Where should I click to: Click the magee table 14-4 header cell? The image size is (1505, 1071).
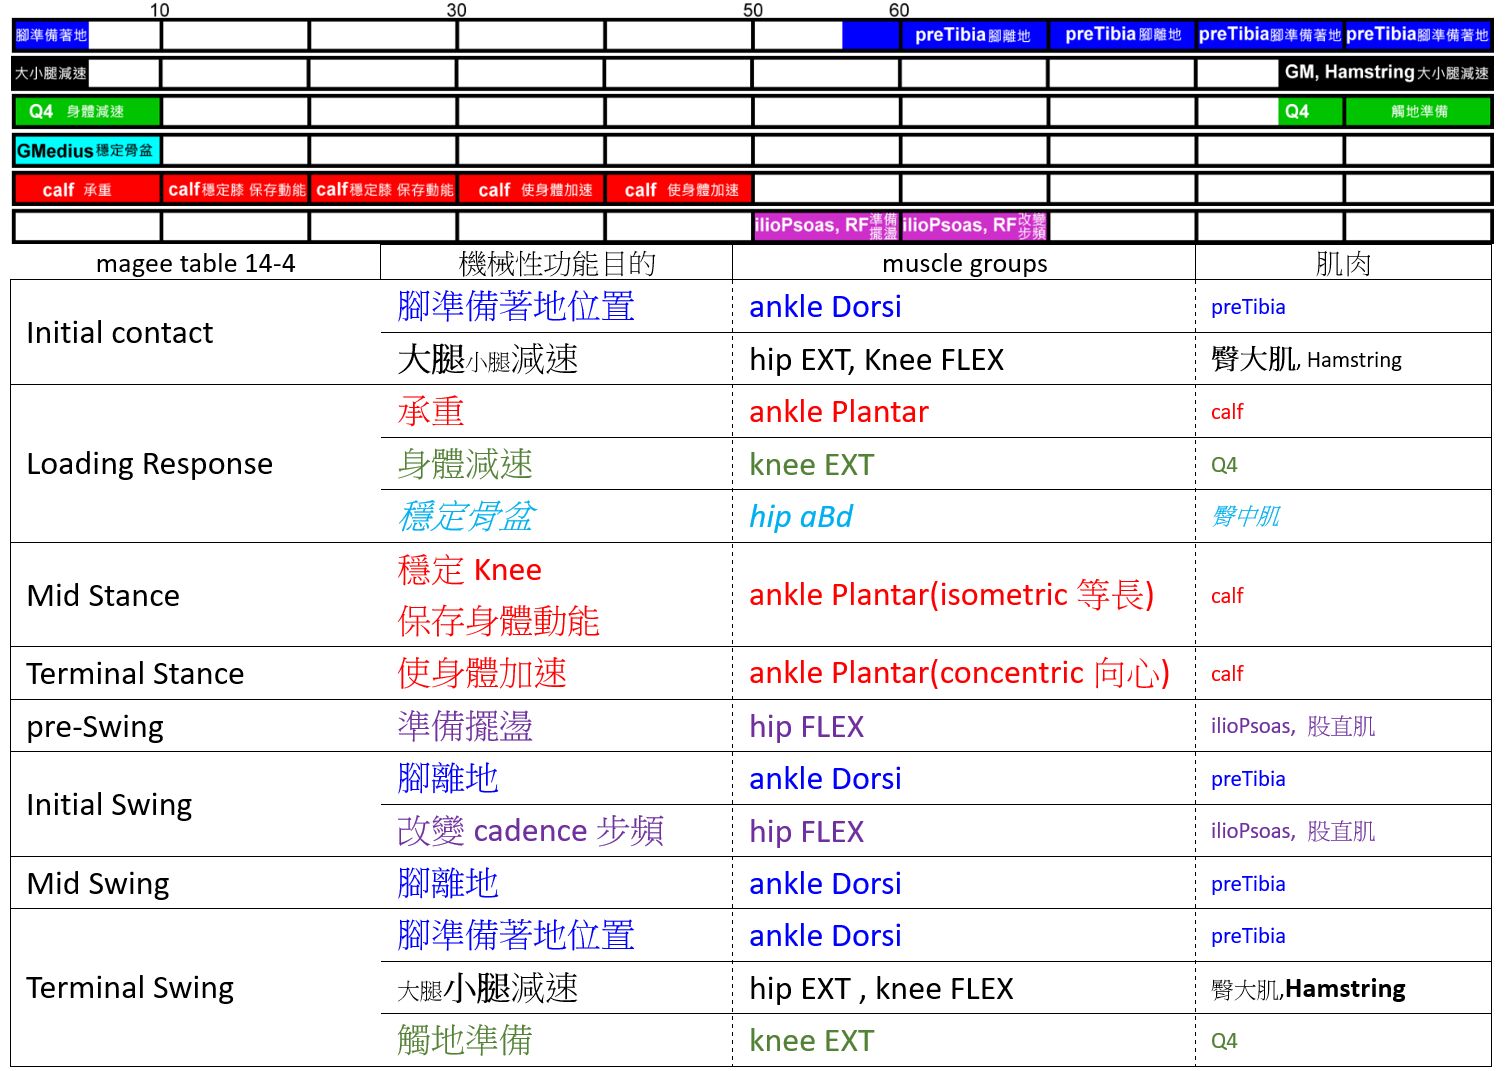coord(195,264)
